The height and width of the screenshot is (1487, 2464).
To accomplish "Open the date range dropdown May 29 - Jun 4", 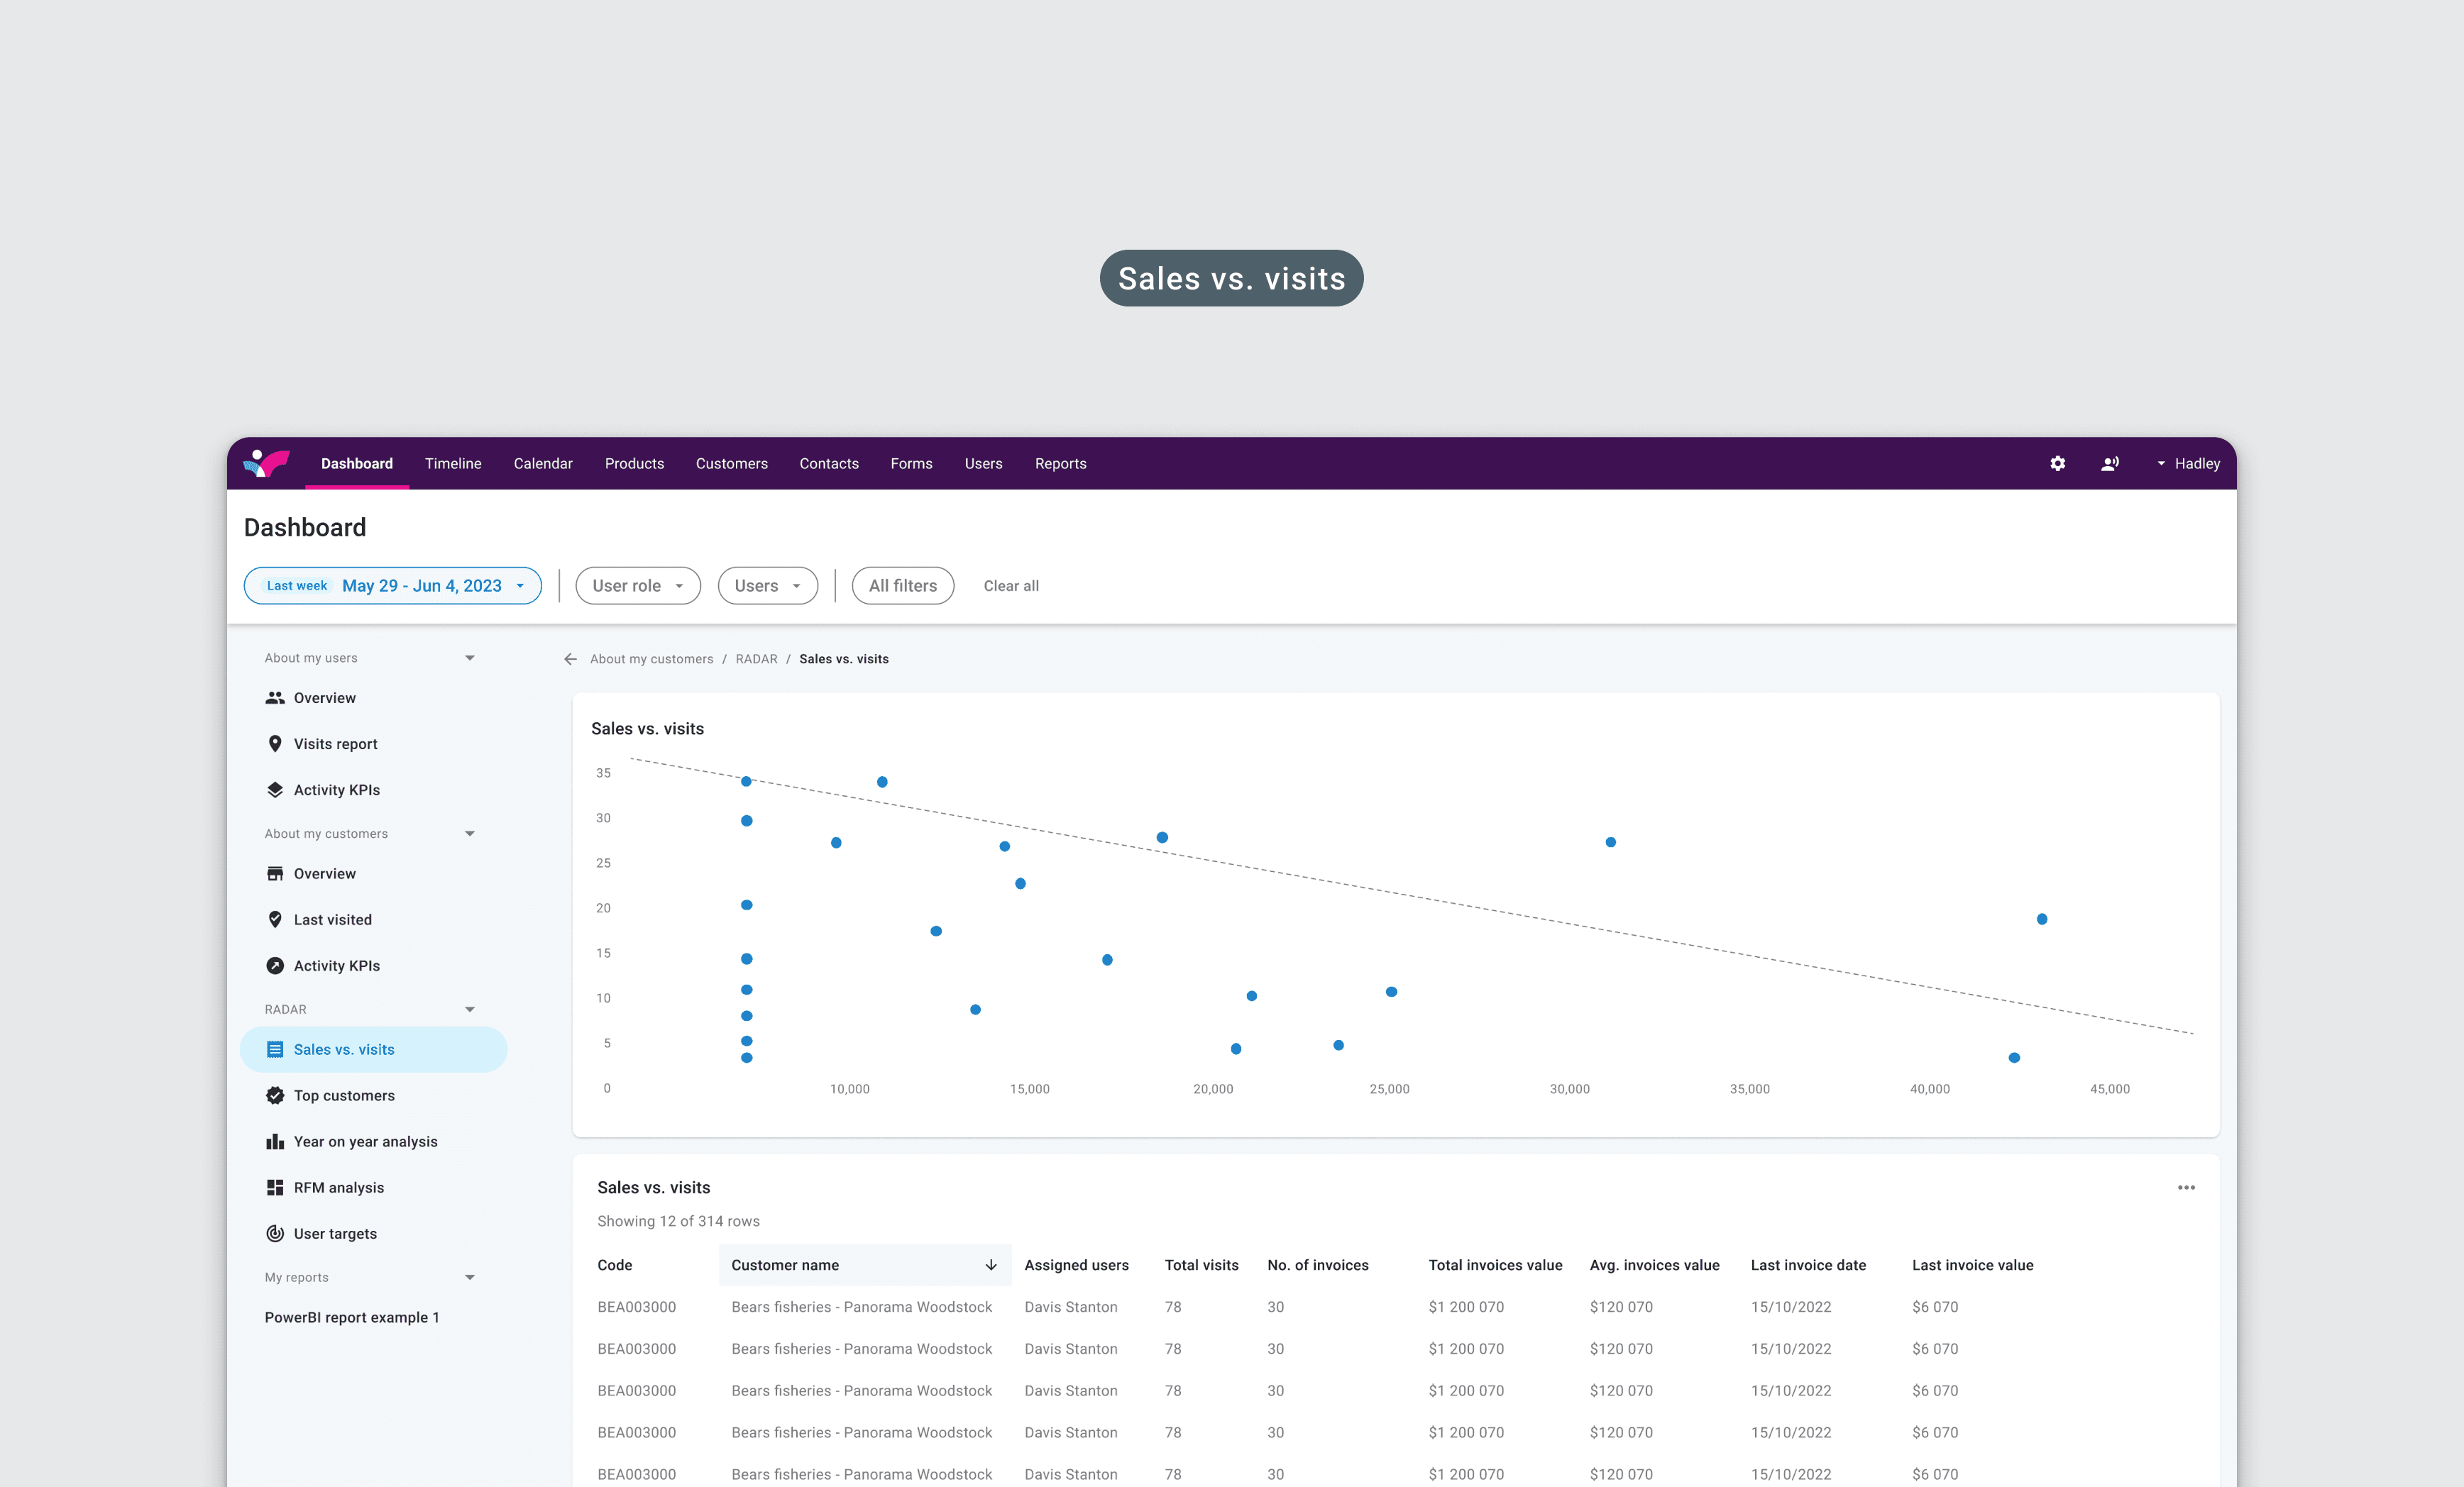I will [393, 586].
